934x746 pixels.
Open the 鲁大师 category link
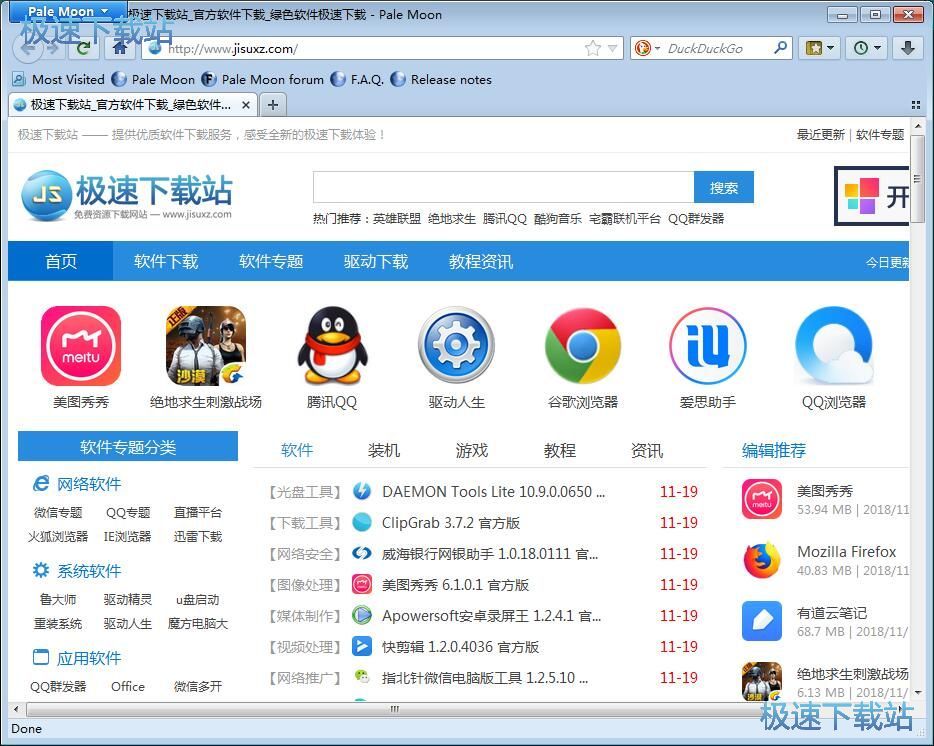58,599
